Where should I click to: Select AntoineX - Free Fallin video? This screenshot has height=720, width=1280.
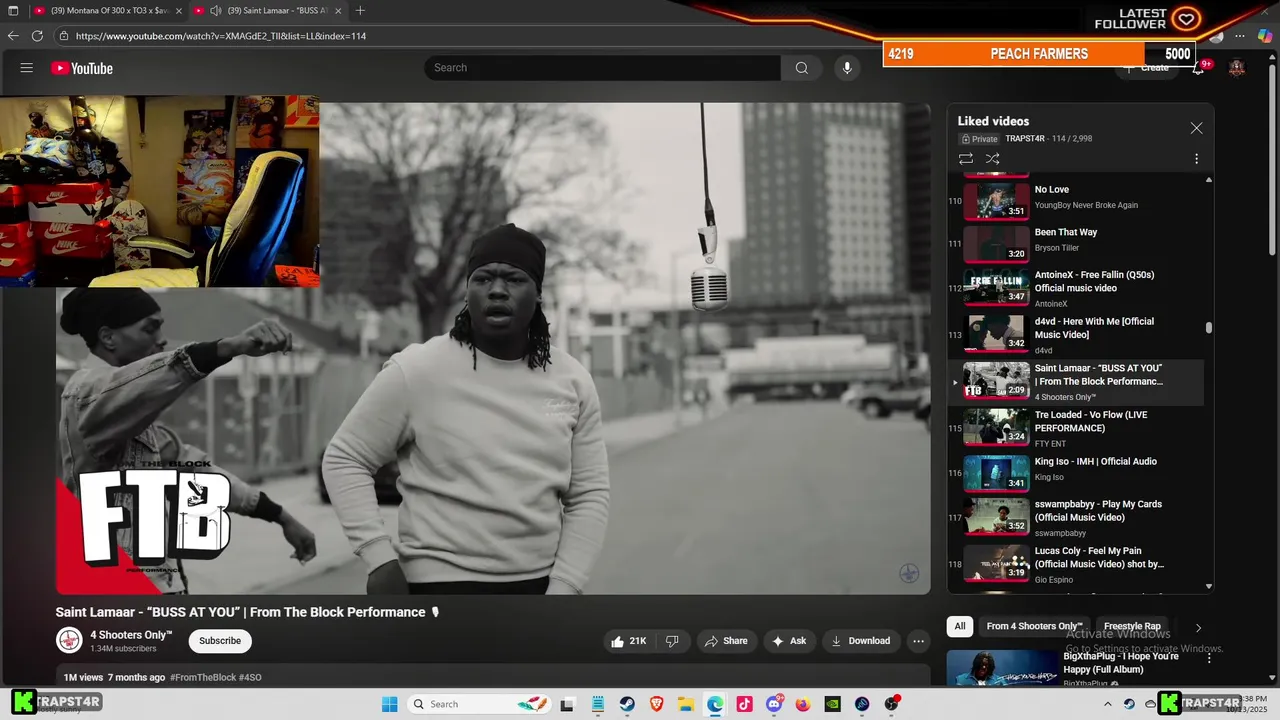(1075, 288)
